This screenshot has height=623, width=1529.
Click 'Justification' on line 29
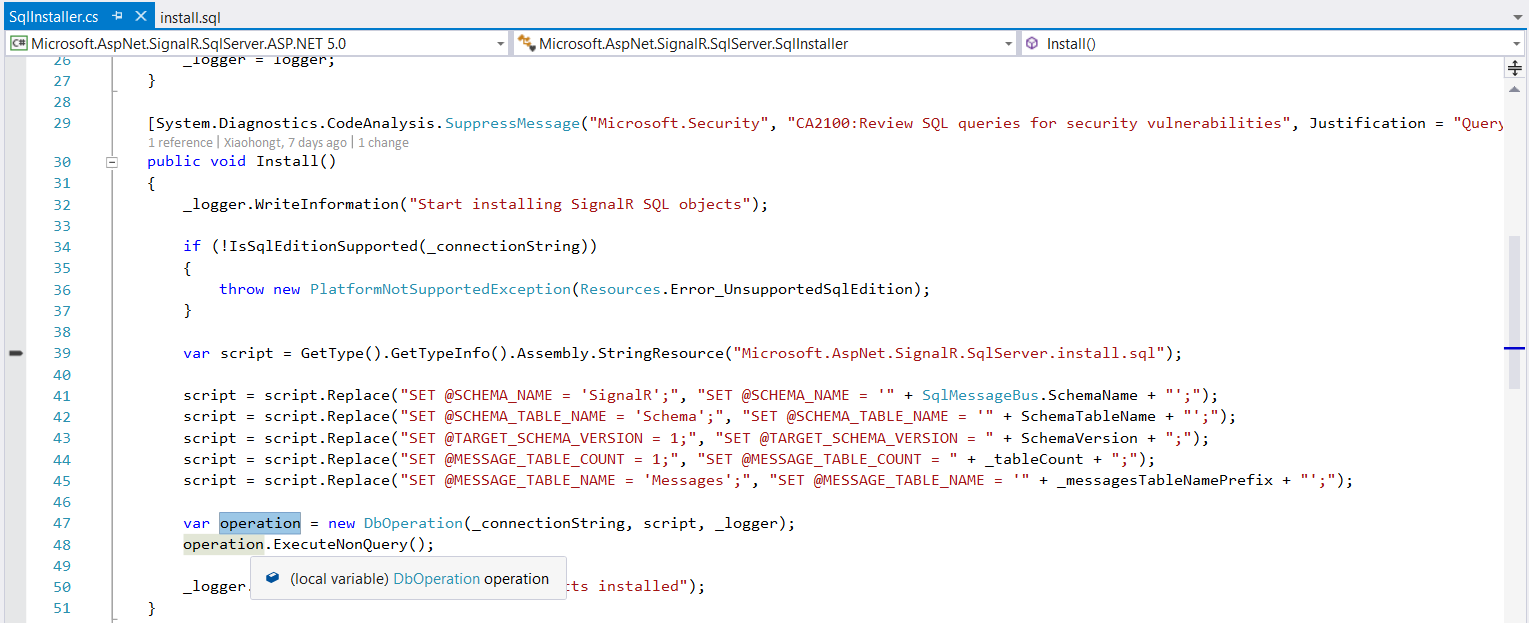[1368, 123]
